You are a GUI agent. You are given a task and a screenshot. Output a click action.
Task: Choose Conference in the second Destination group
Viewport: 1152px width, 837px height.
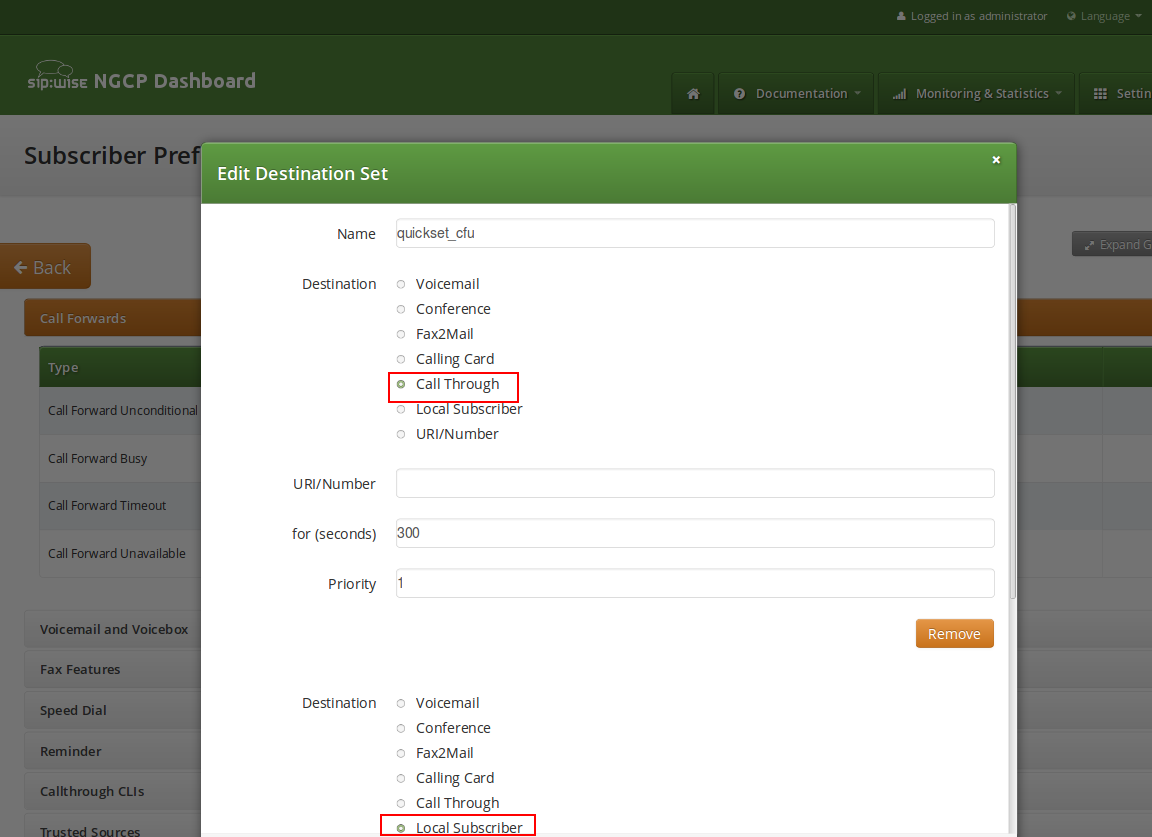(x=400, y=728)
